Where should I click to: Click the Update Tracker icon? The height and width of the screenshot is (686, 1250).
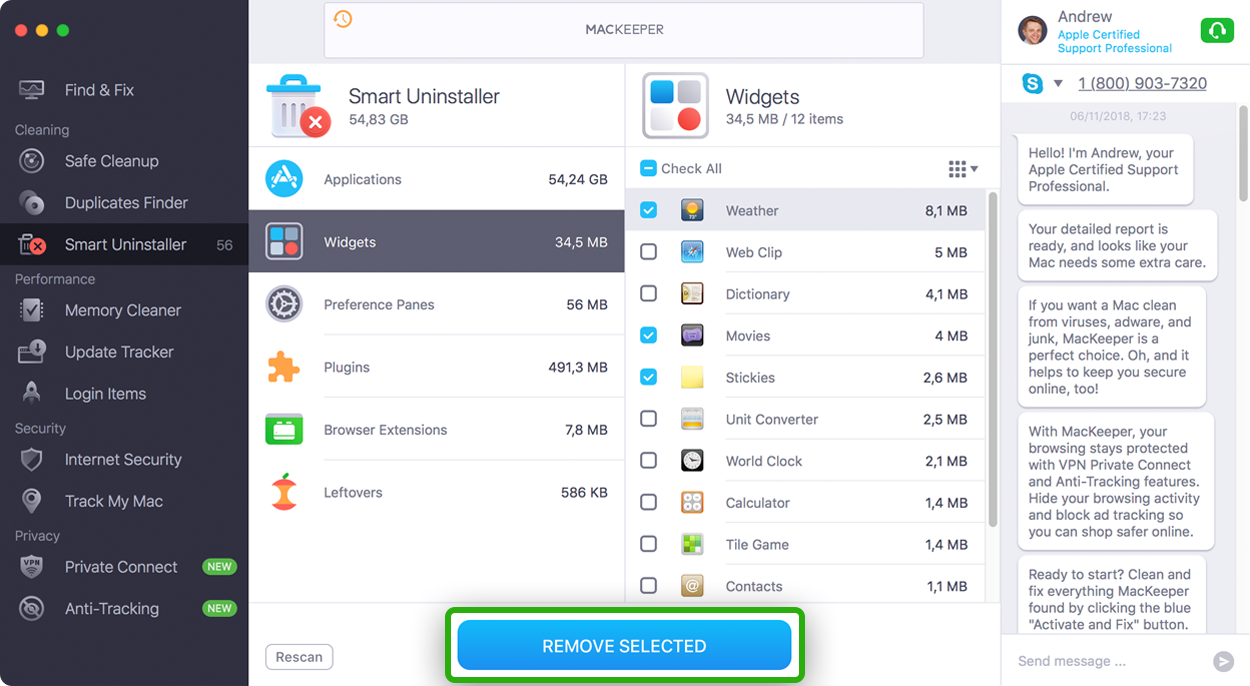pyautogui.click(x=32, y=352)
